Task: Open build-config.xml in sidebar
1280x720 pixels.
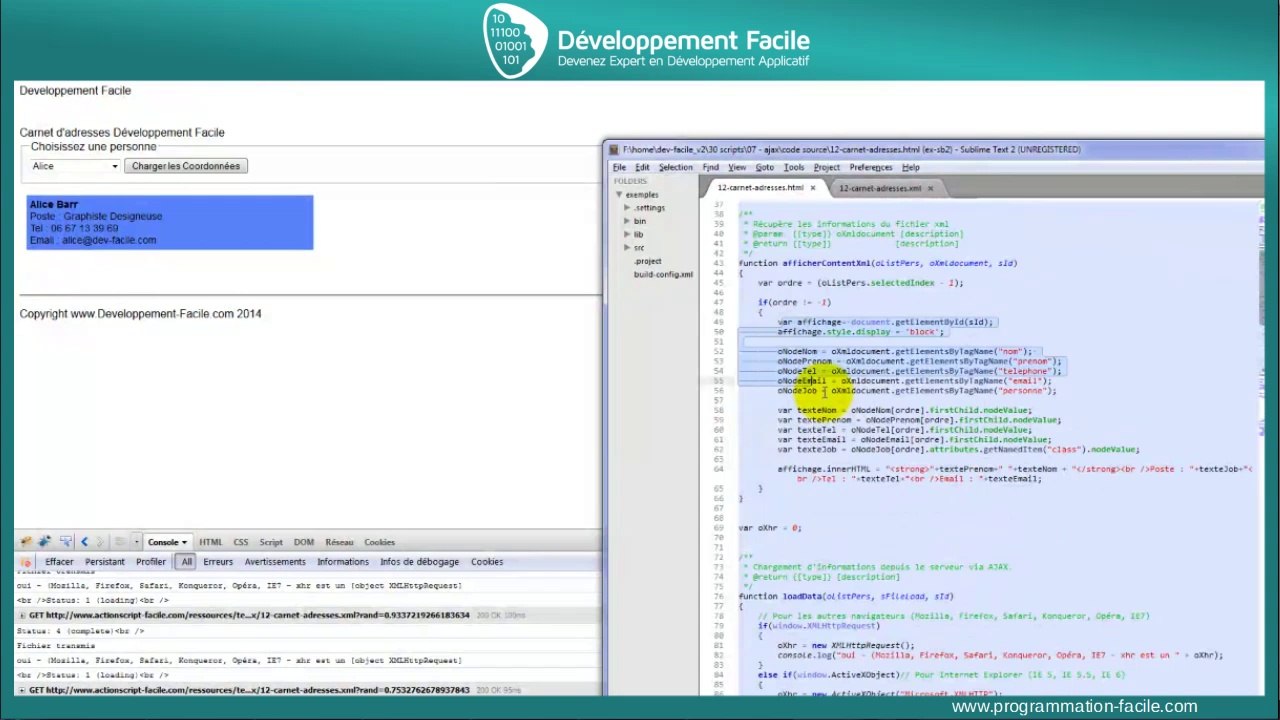Action: pos(663,274)
